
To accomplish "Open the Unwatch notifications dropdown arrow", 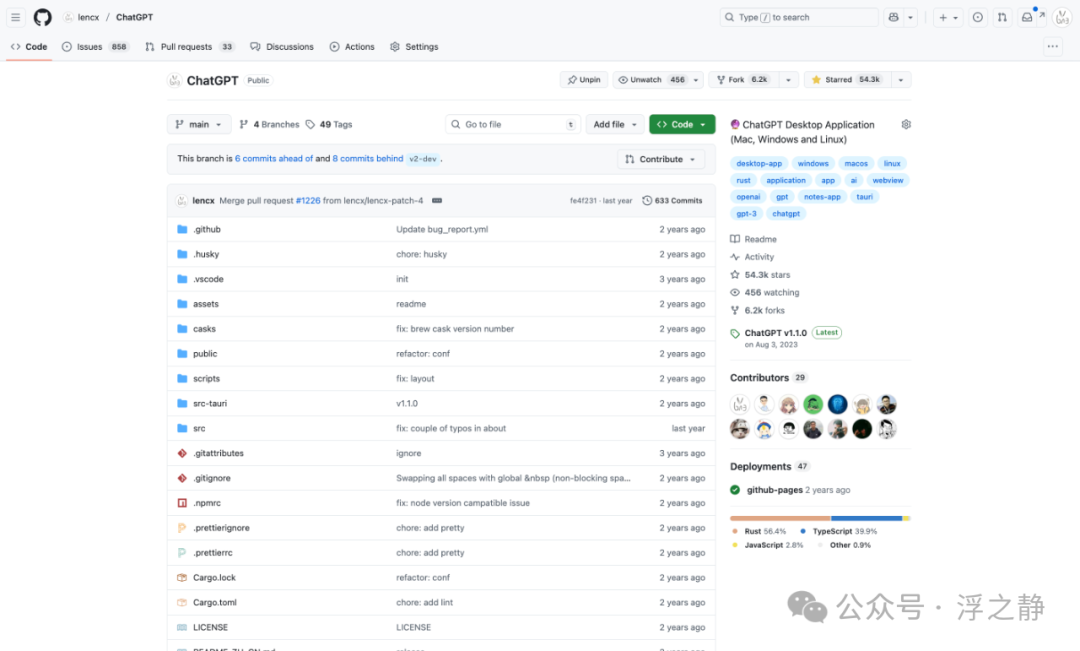I will [696, 80].
